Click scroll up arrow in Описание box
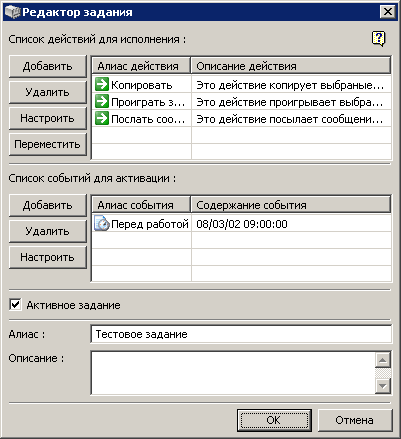The height and width of the screenshot is (439, 401). click(383, 360)
